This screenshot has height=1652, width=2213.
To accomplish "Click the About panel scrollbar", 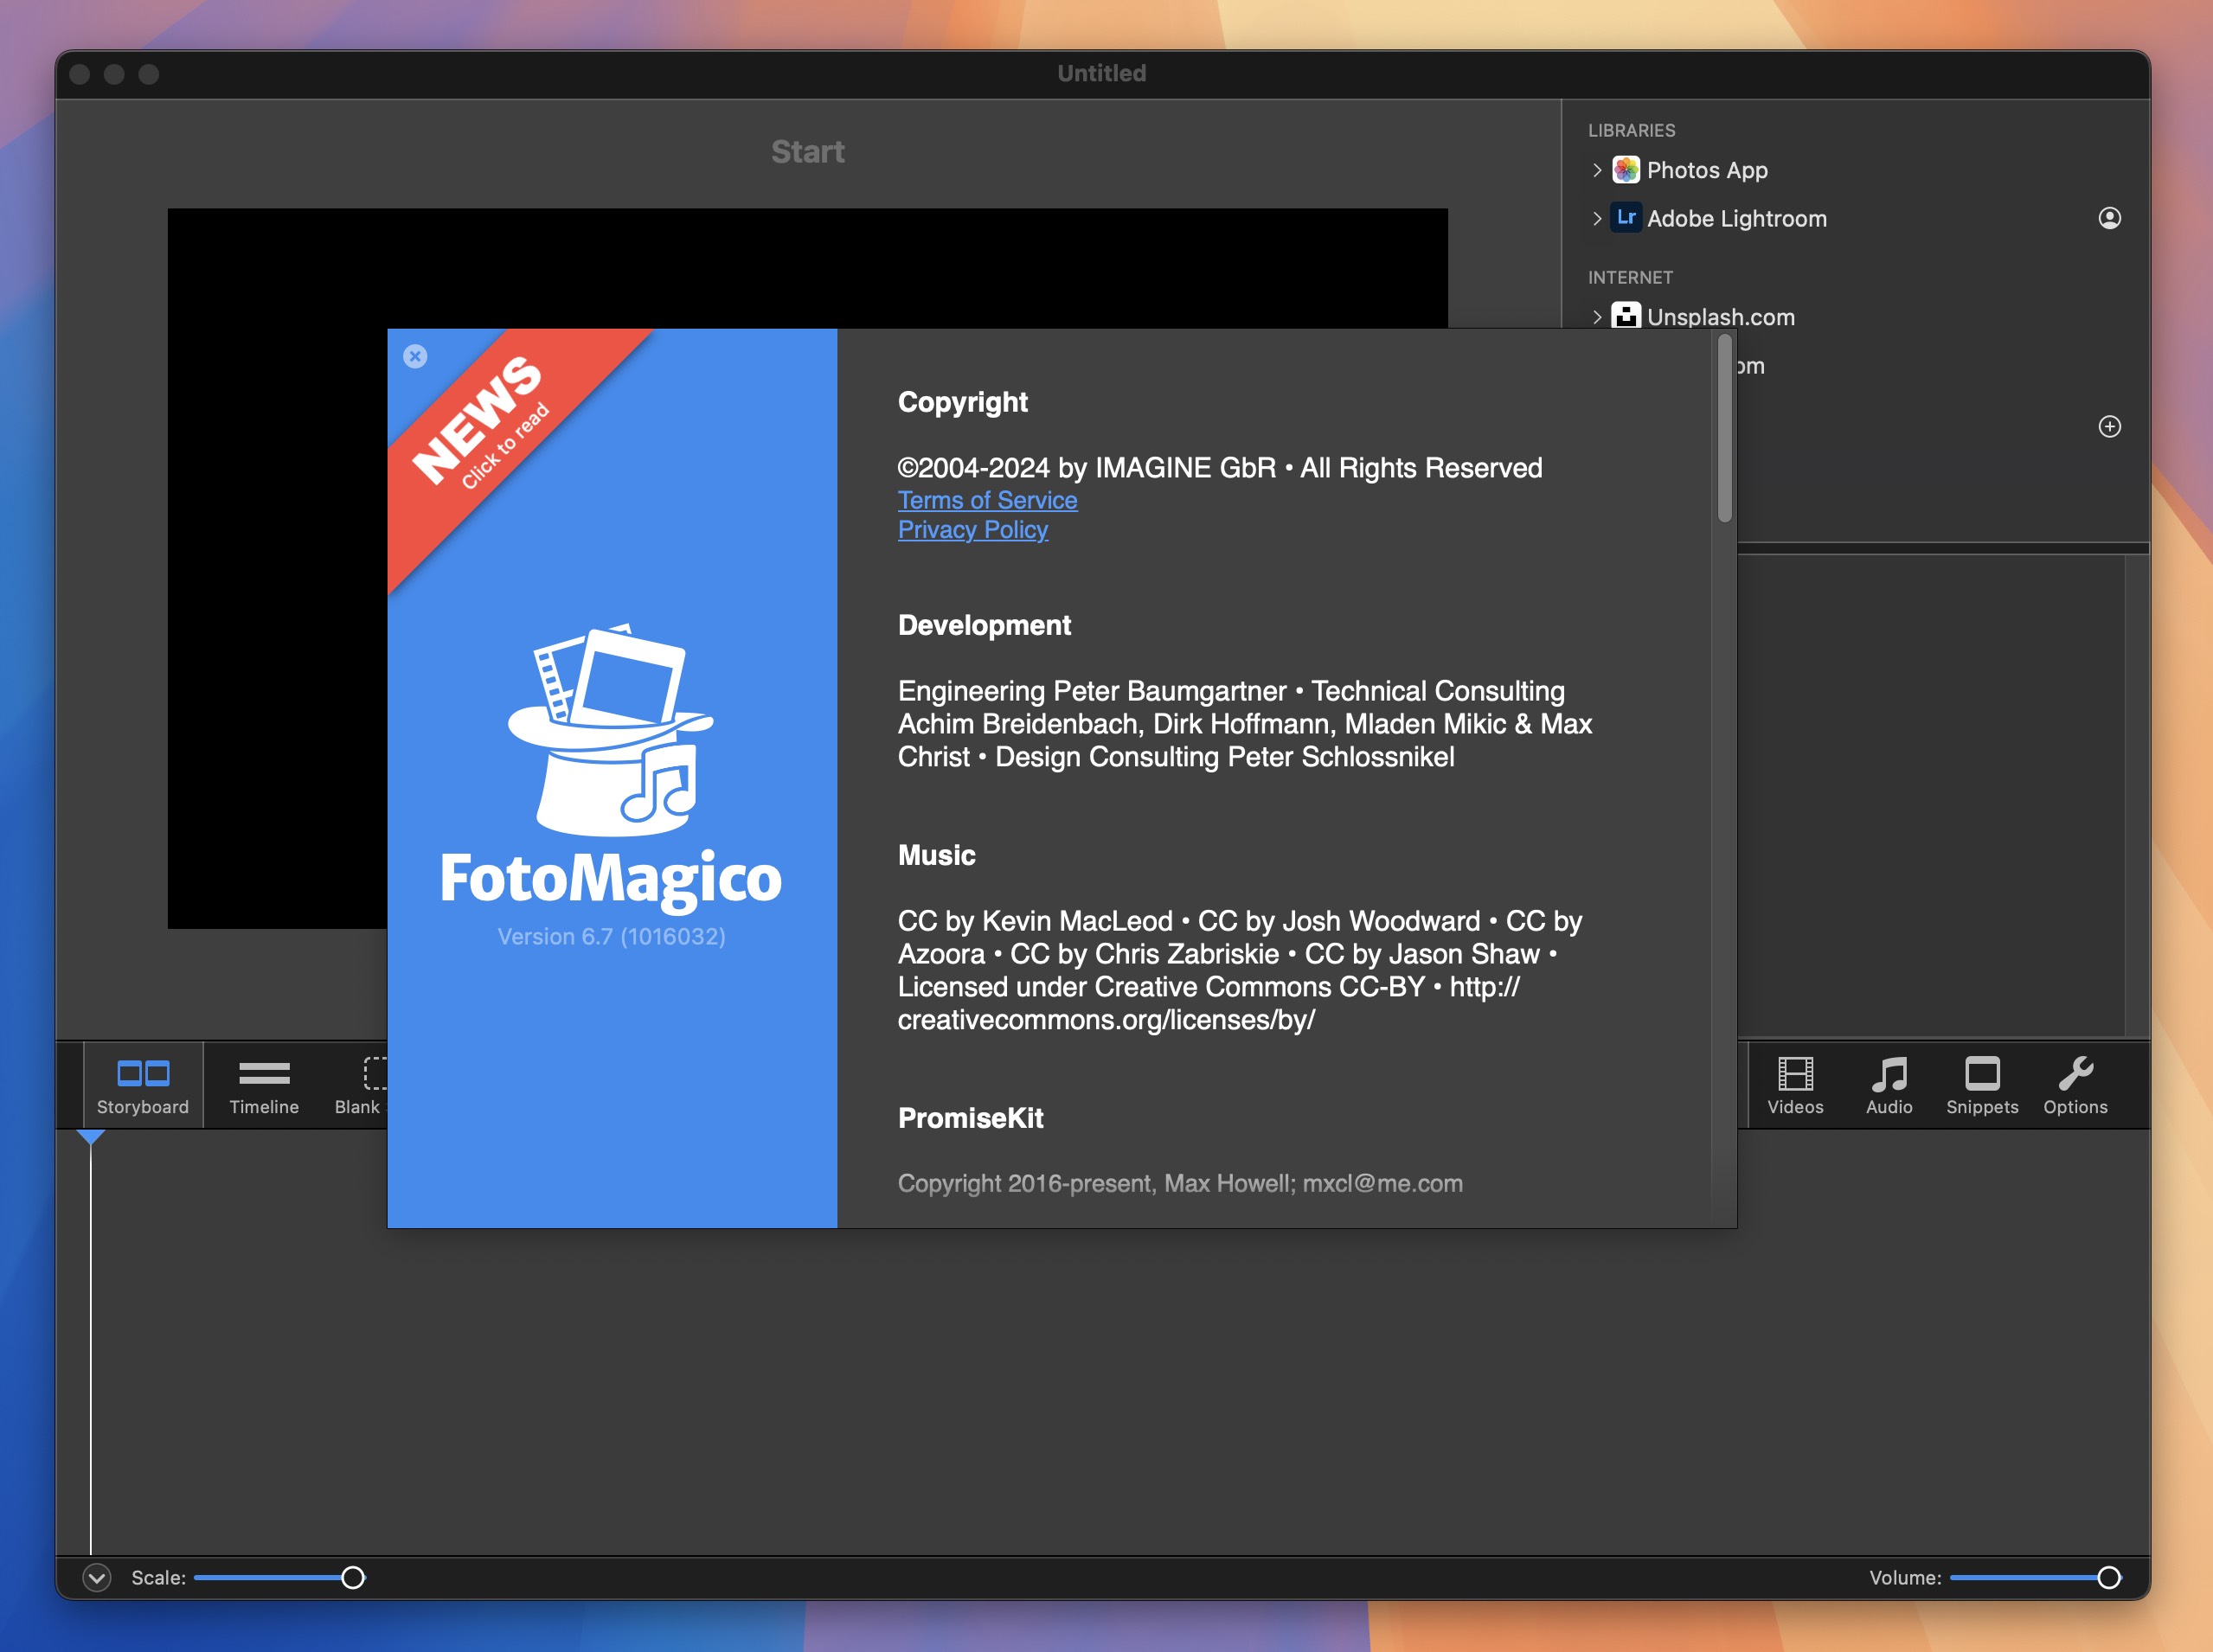I will click(1724, 430).
